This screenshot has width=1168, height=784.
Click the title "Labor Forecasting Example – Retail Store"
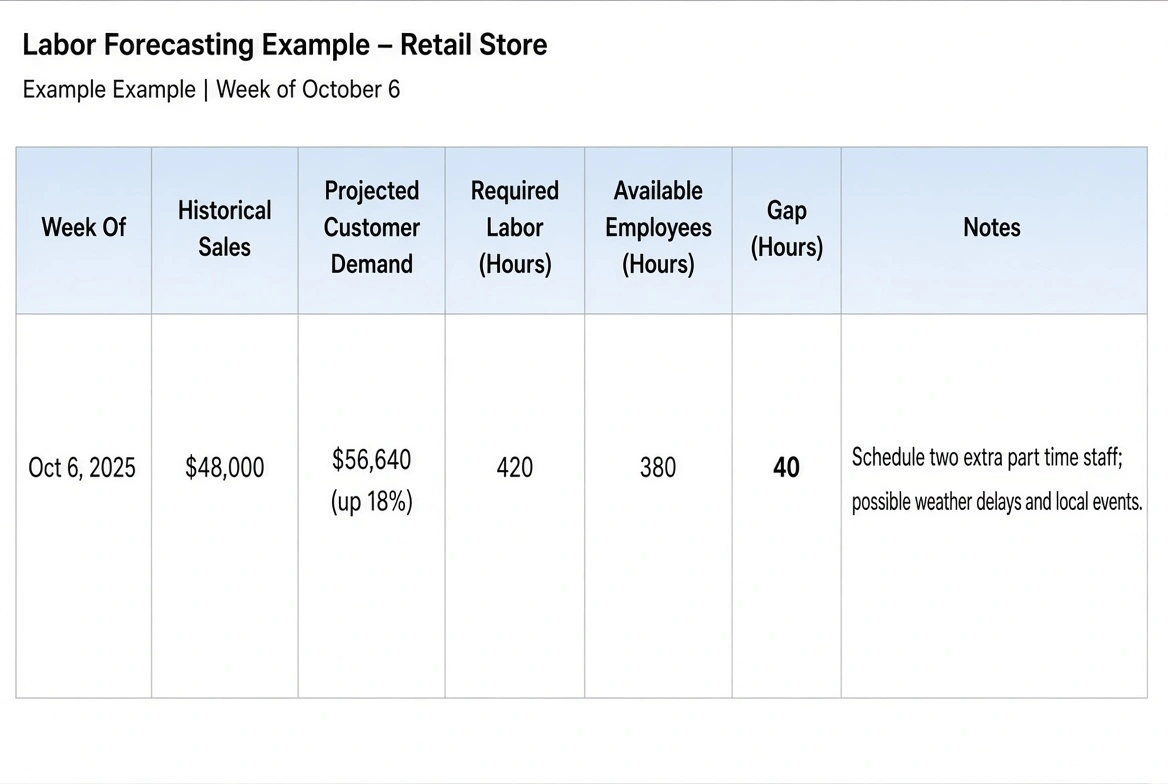point(285,45)
